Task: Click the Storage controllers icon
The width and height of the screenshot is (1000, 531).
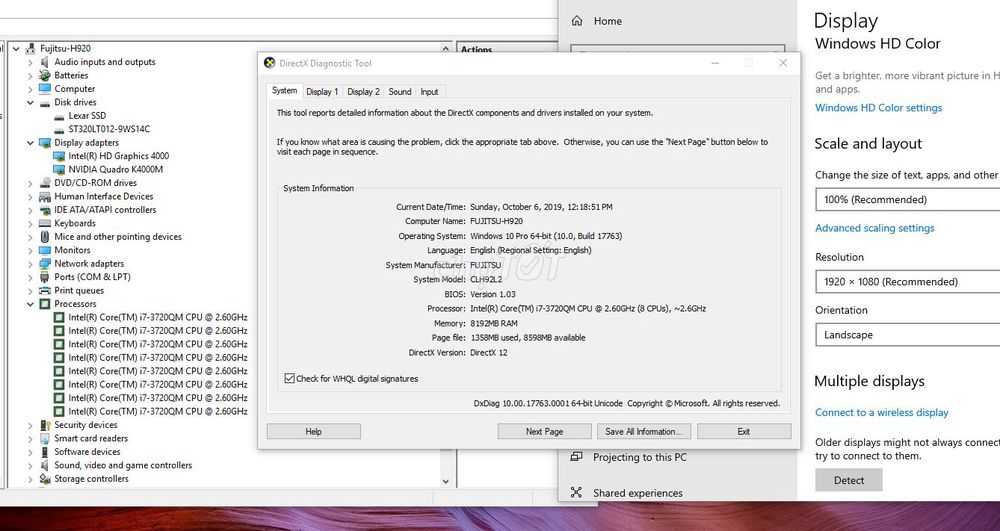Action: click(45, 479)
